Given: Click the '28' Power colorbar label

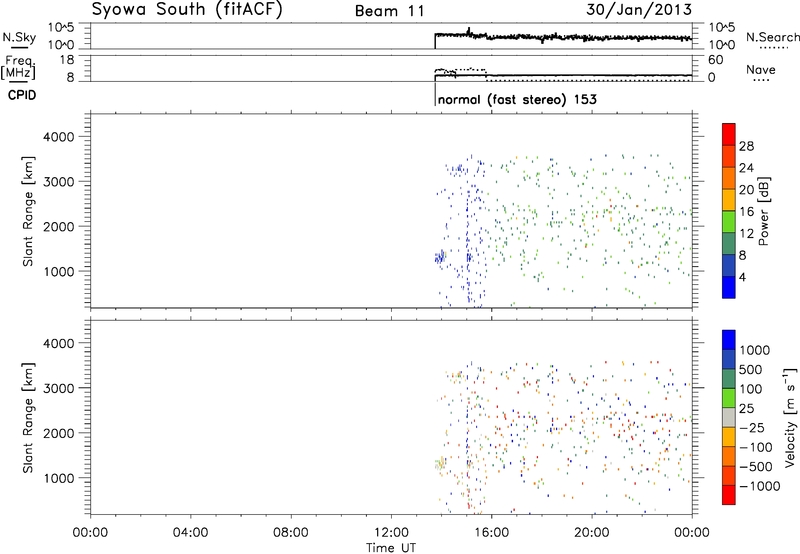Looking at the screenshot, I should coord(746,146).
